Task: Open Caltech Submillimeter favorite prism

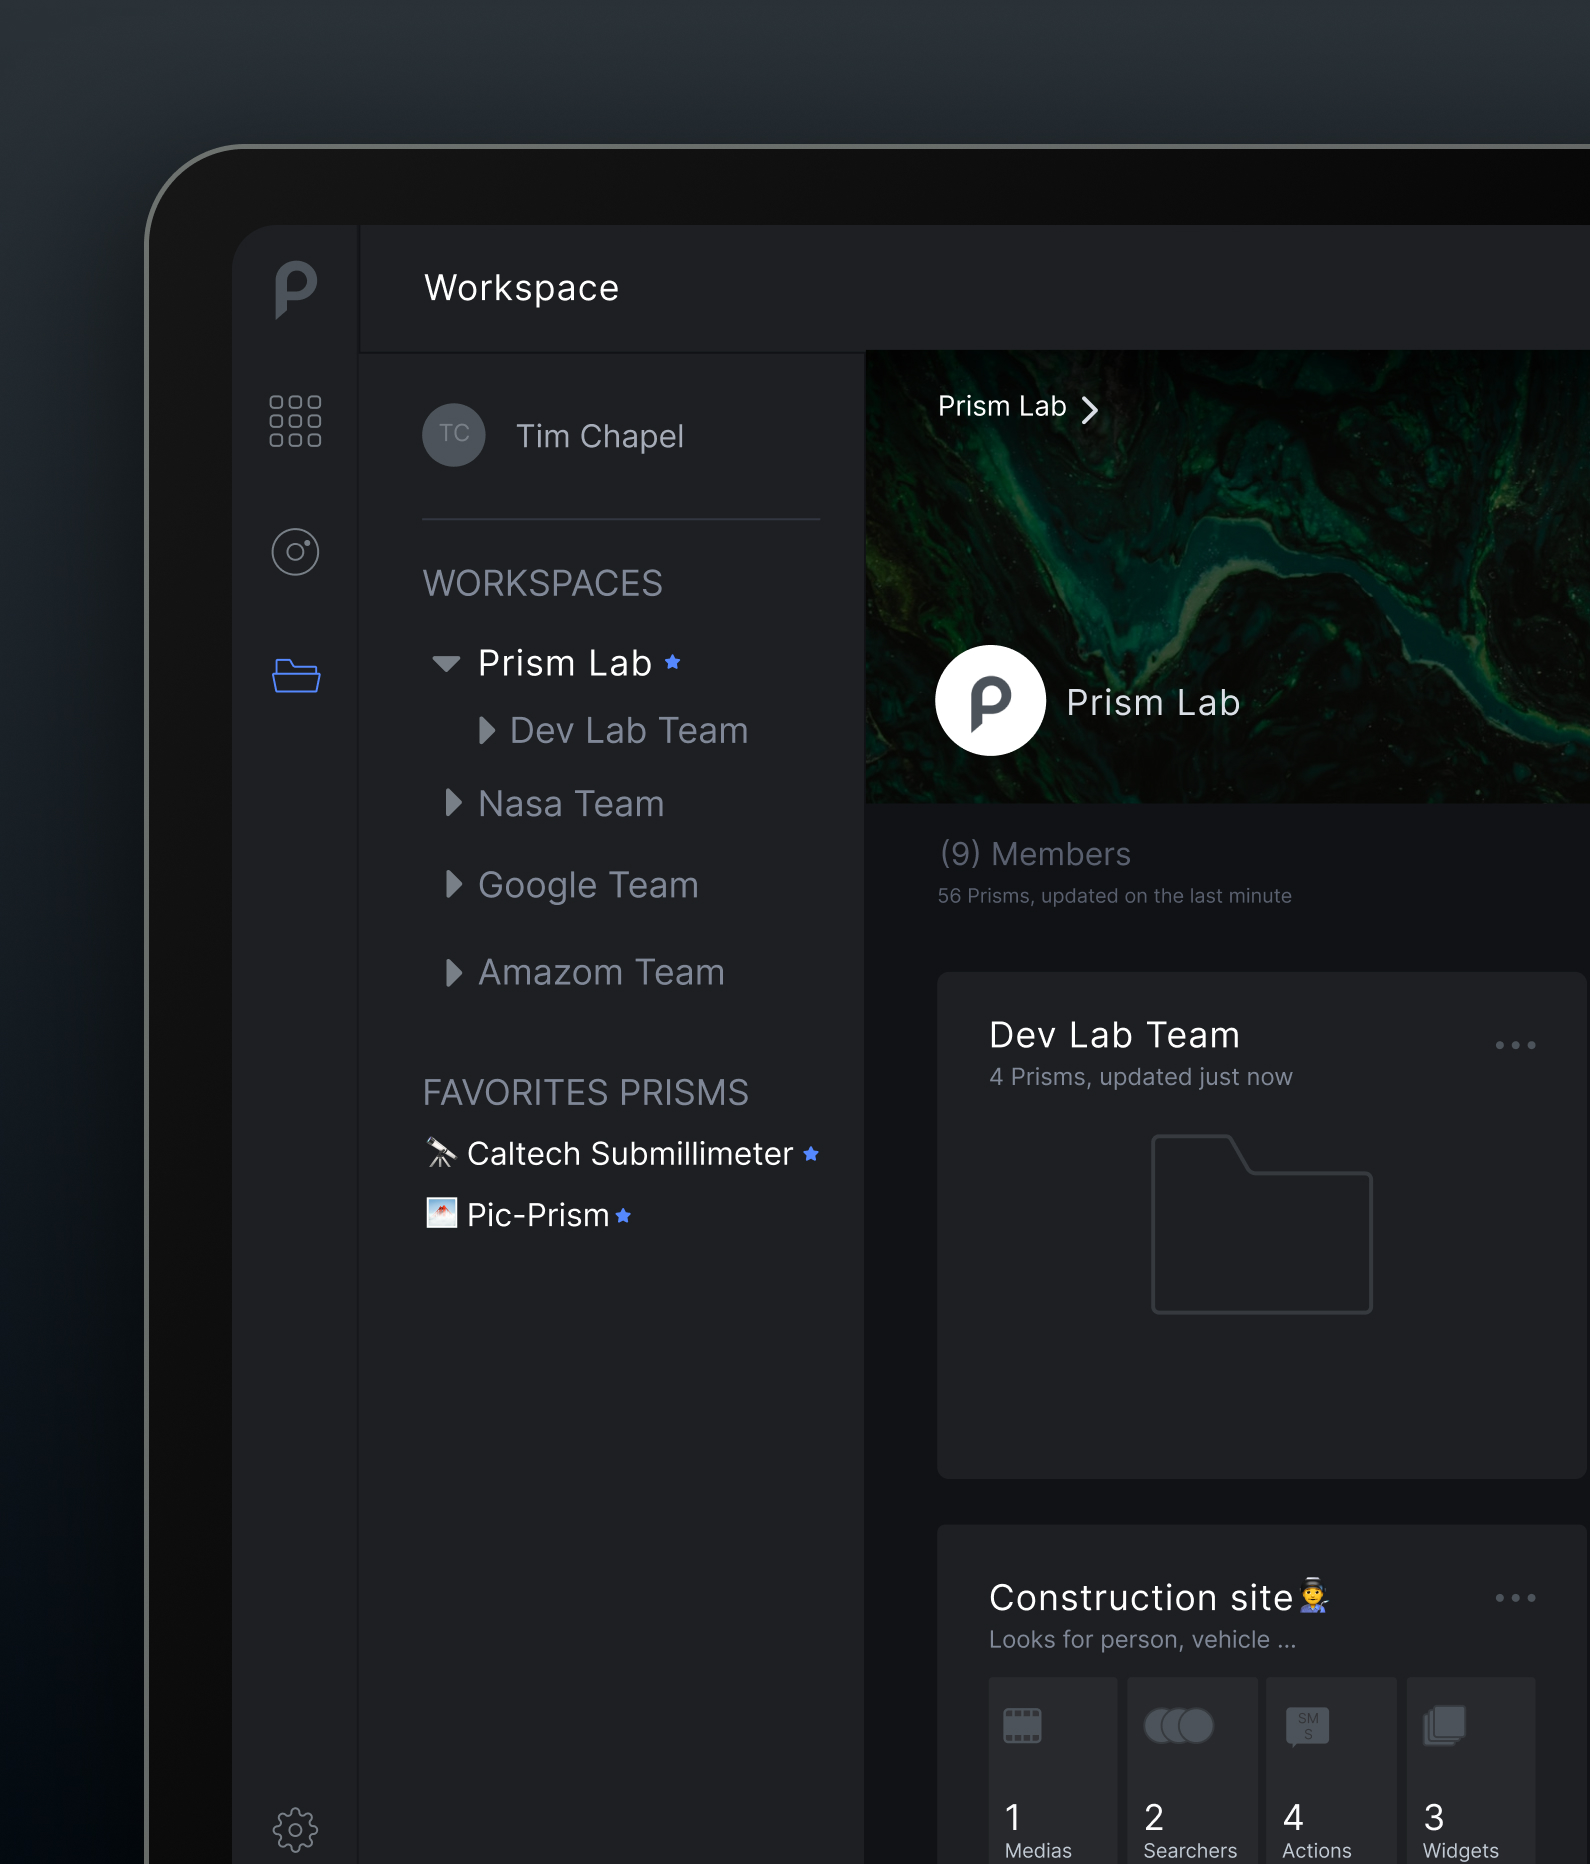Action: click(x=630, y=1154)
